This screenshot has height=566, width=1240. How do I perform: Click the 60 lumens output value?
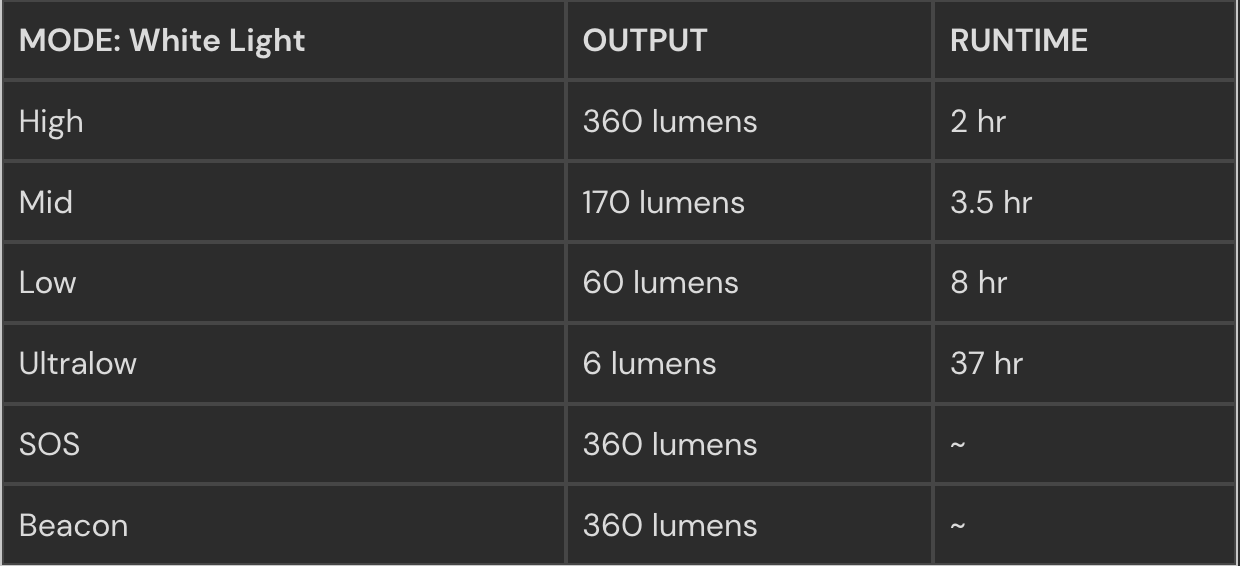(x=661, y=283)
